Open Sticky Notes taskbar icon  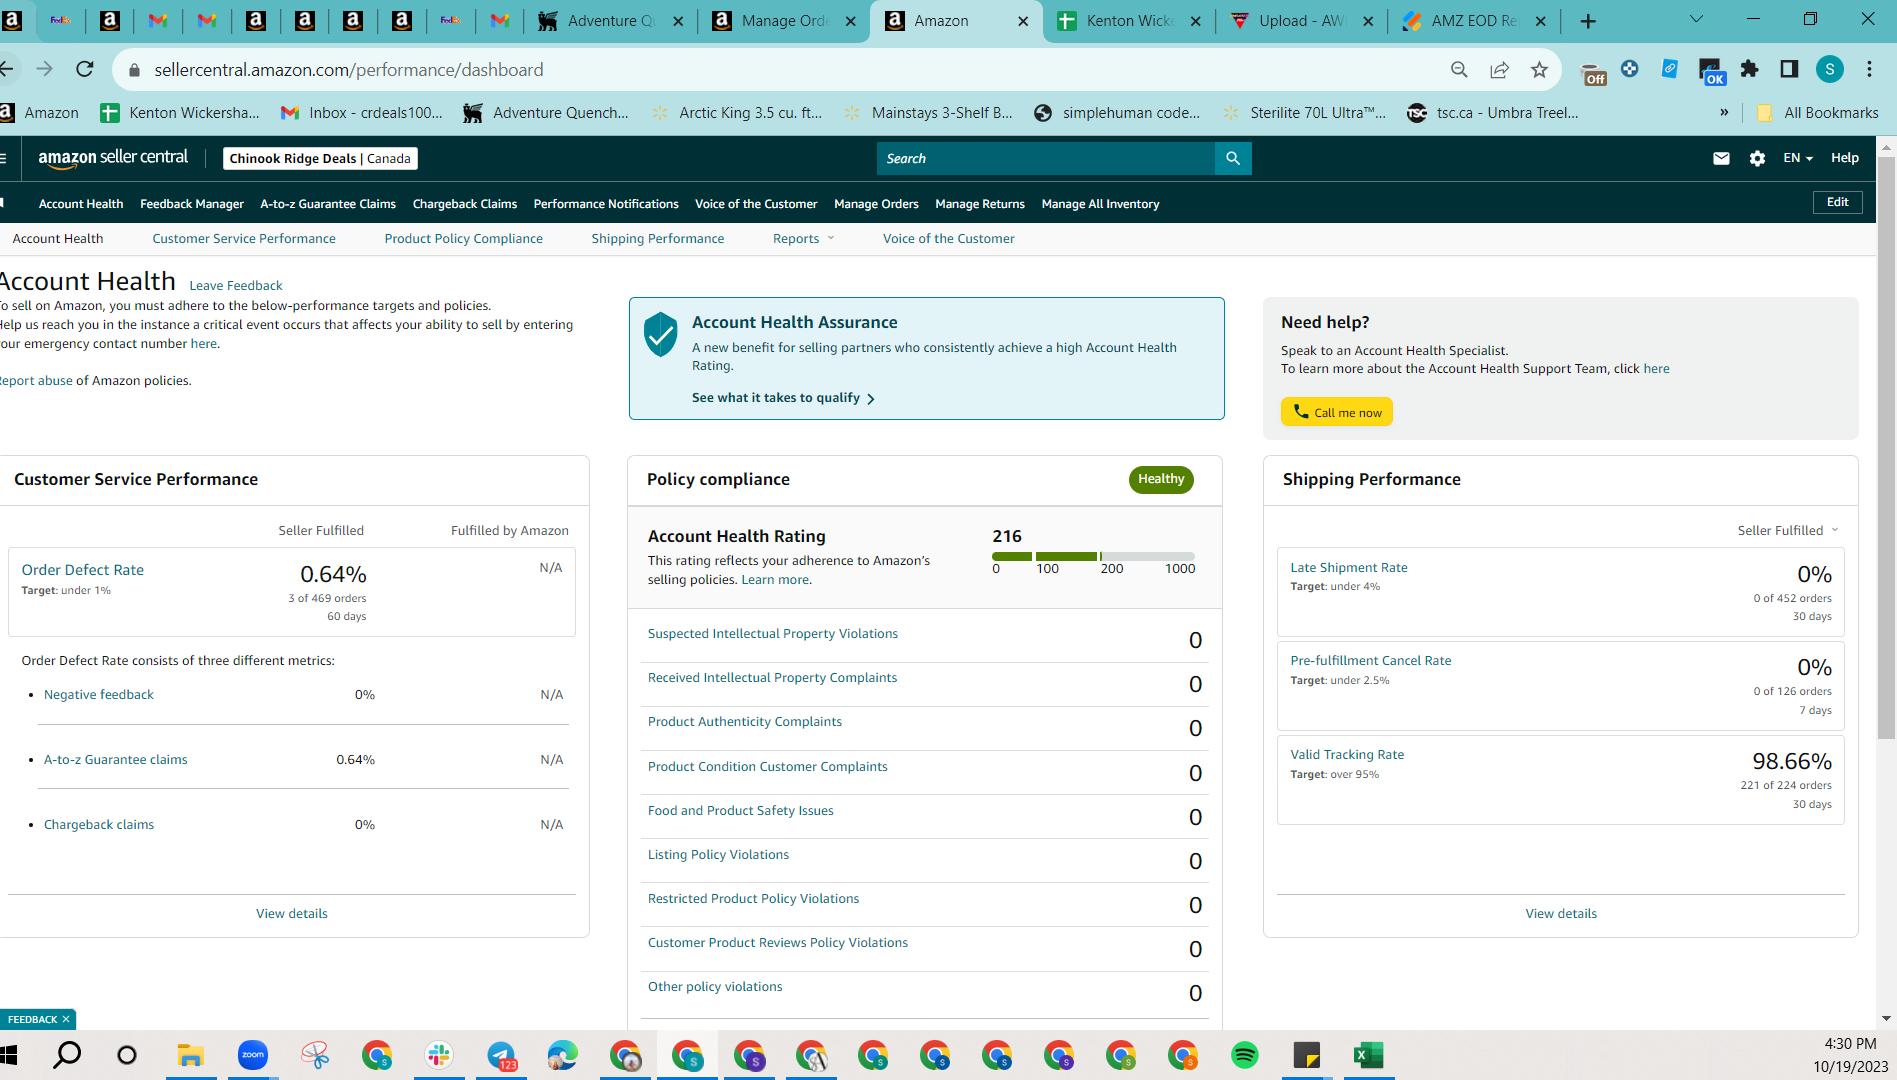coord(1307,1055)
